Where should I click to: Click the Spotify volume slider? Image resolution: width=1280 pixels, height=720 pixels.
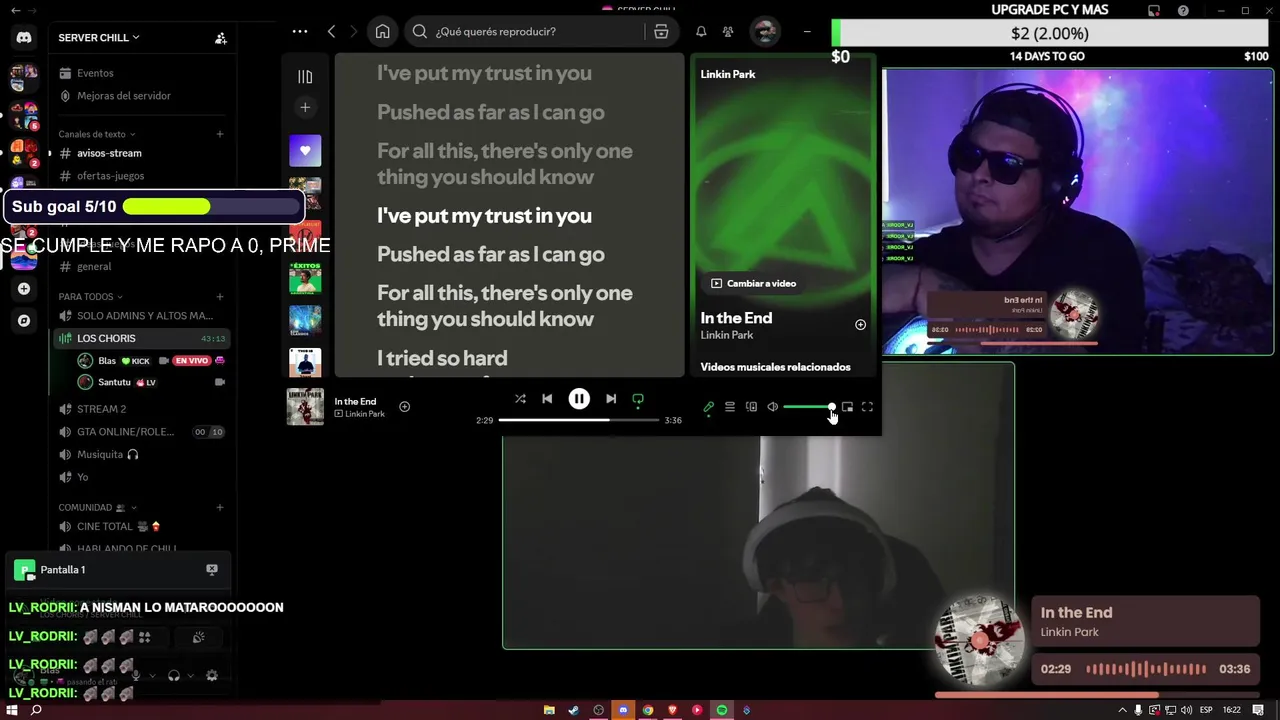click(x=808, y=407)
